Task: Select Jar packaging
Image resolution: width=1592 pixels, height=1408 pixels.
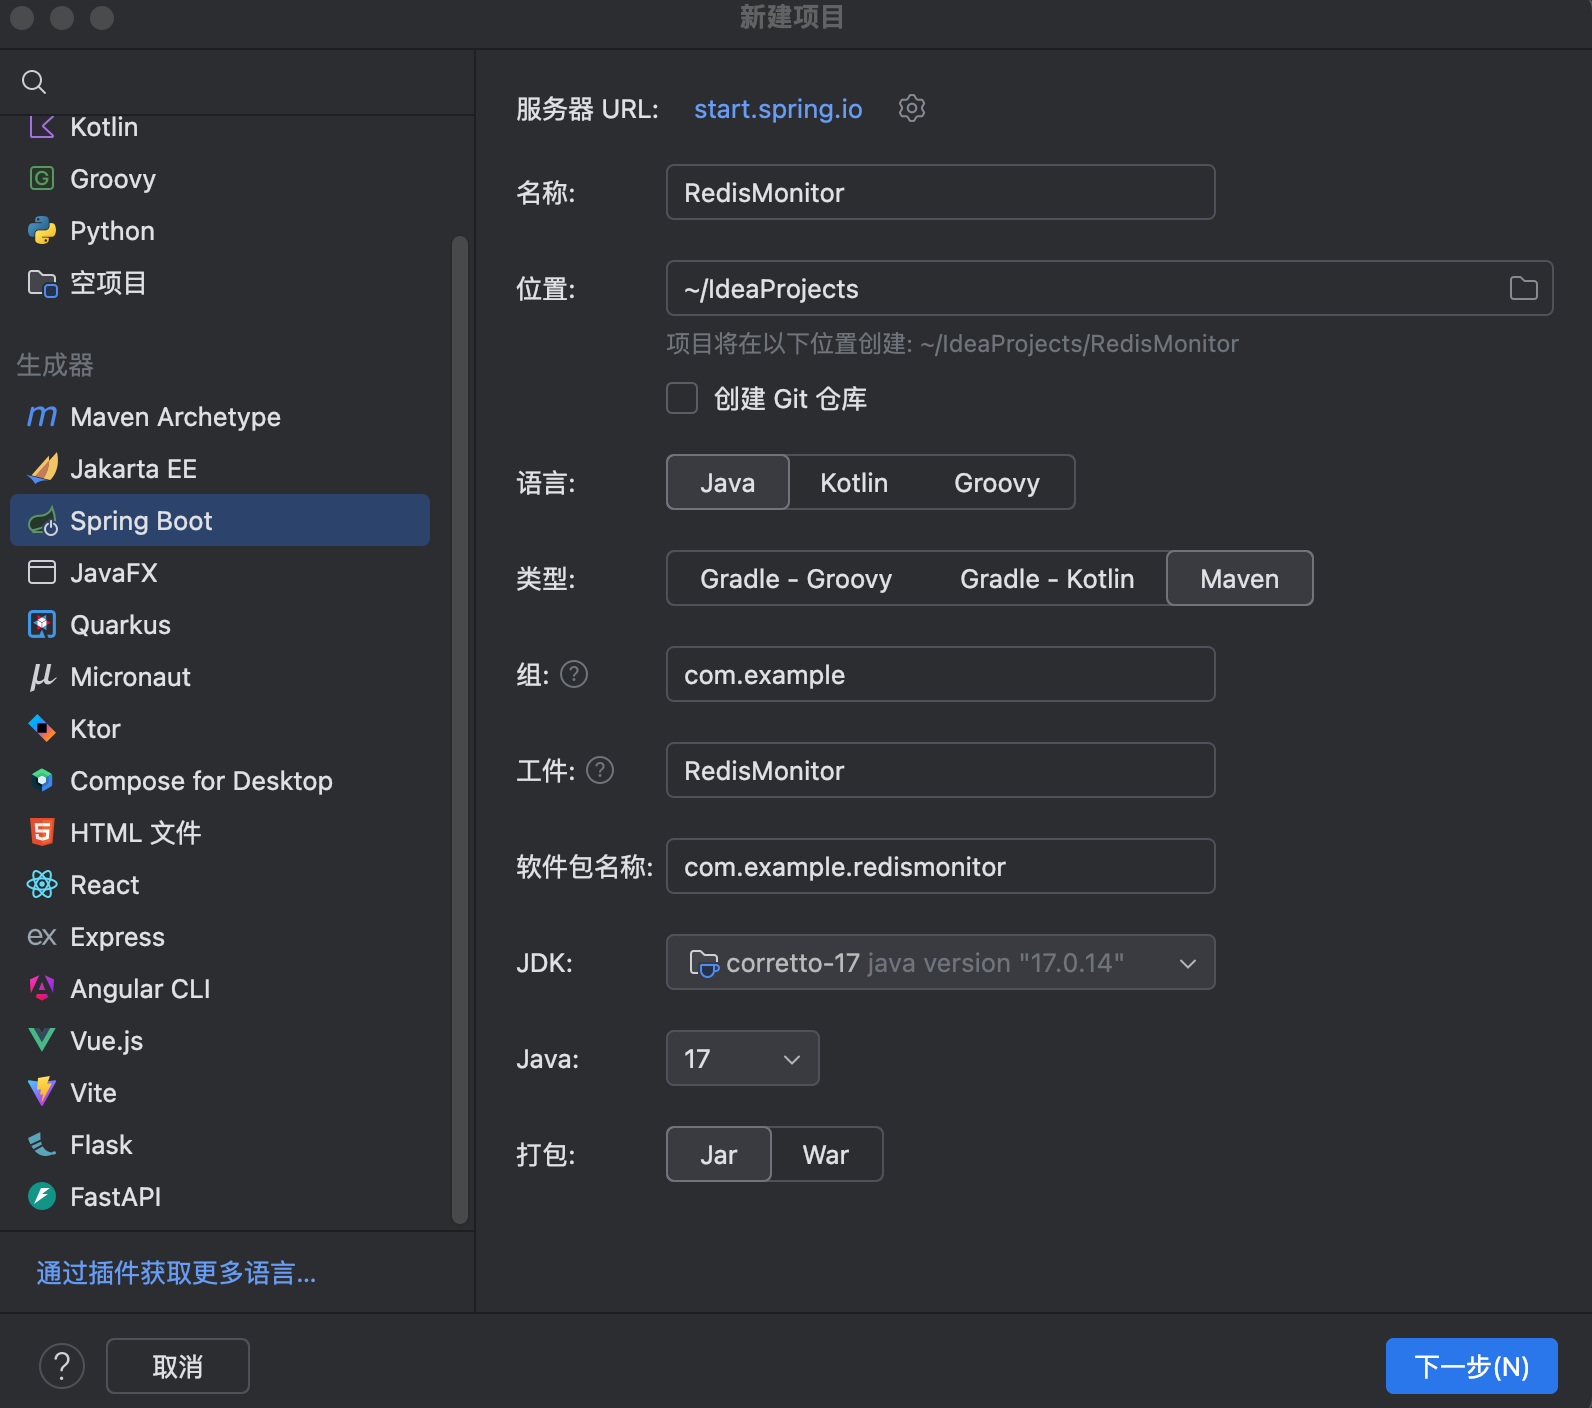Action: [x=719, y=1155]
